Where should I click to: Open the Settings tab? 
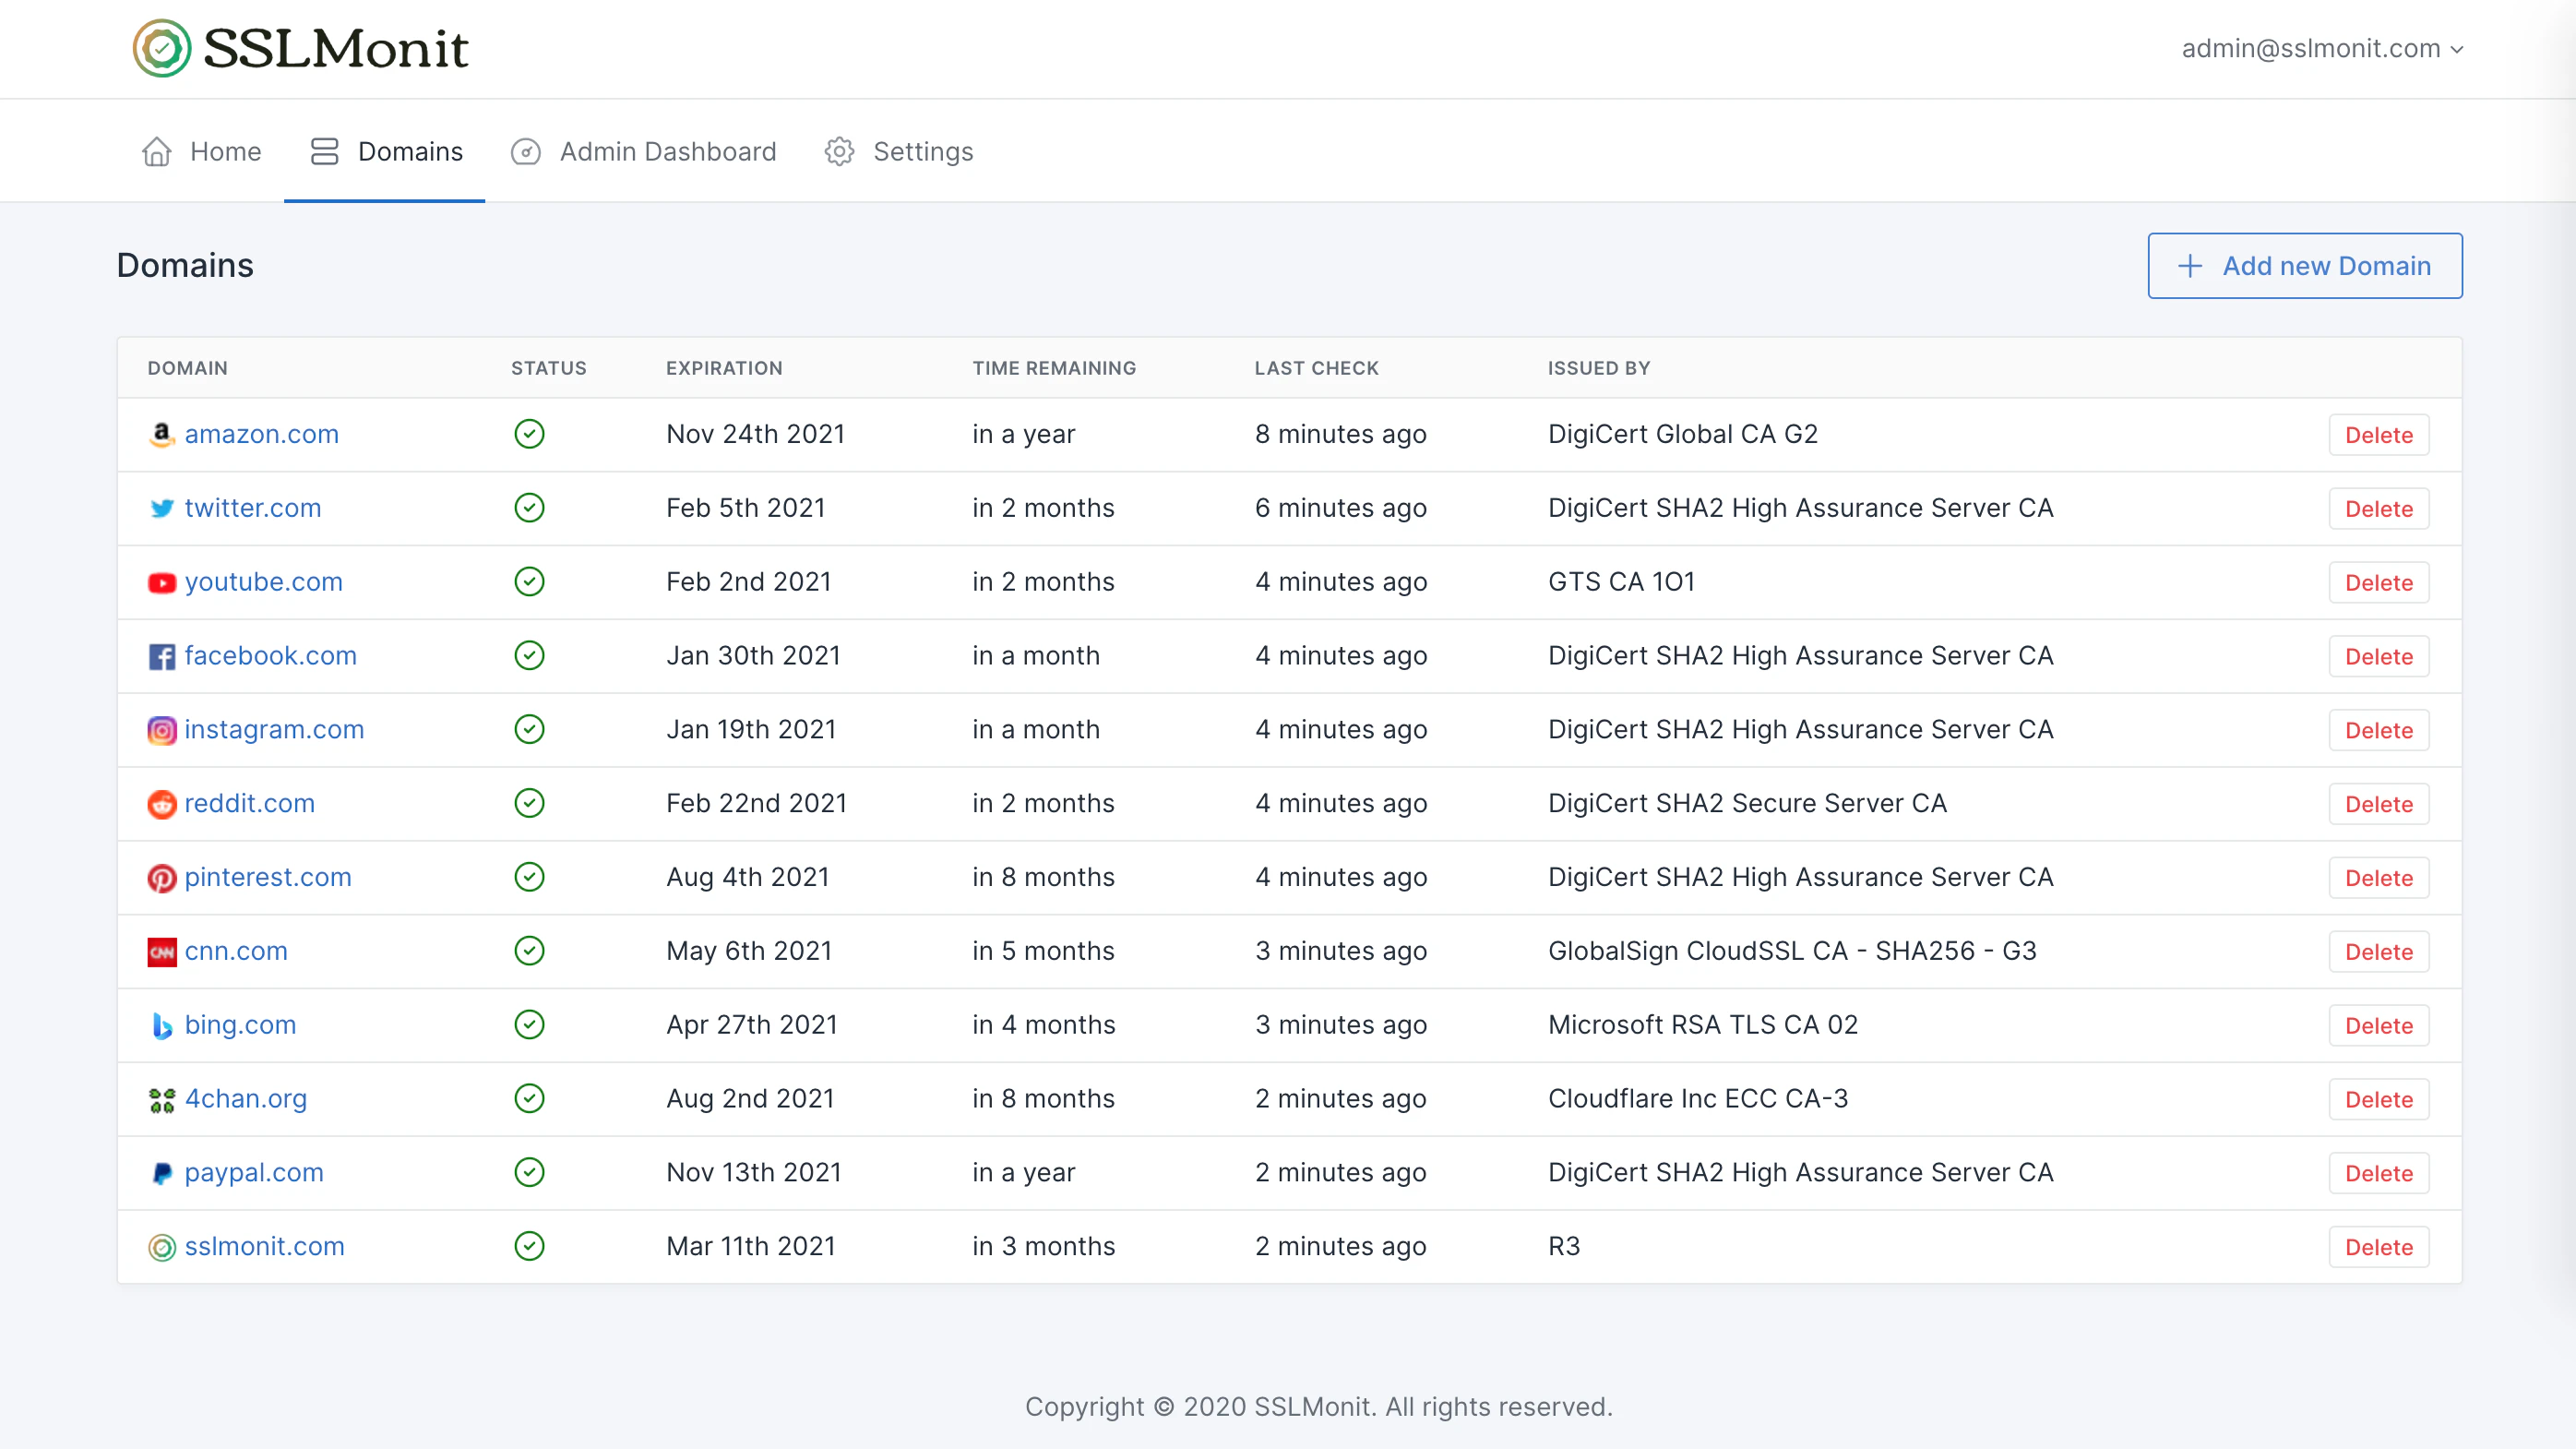coord(922,152)
